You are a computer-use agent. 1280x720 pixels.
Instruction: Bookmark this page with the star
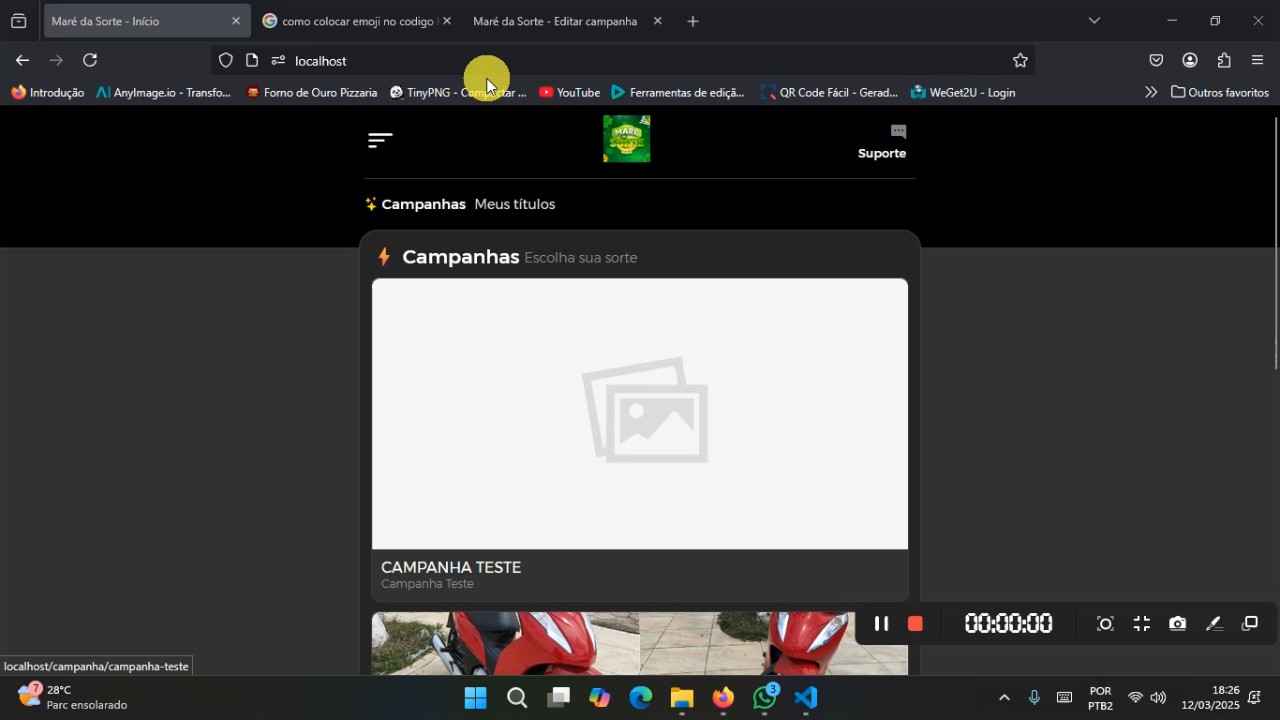(1020, 60)
